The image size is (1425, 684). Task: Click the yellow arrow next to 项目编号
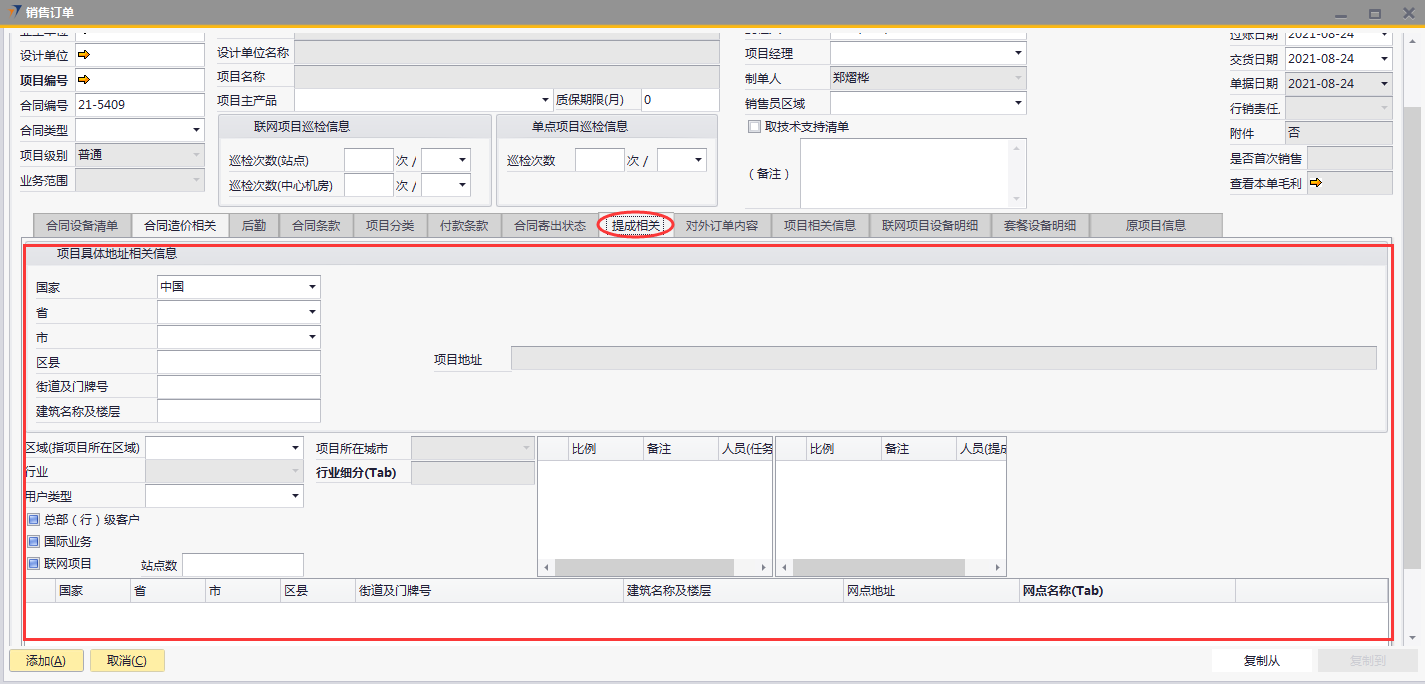pos(84,80)
